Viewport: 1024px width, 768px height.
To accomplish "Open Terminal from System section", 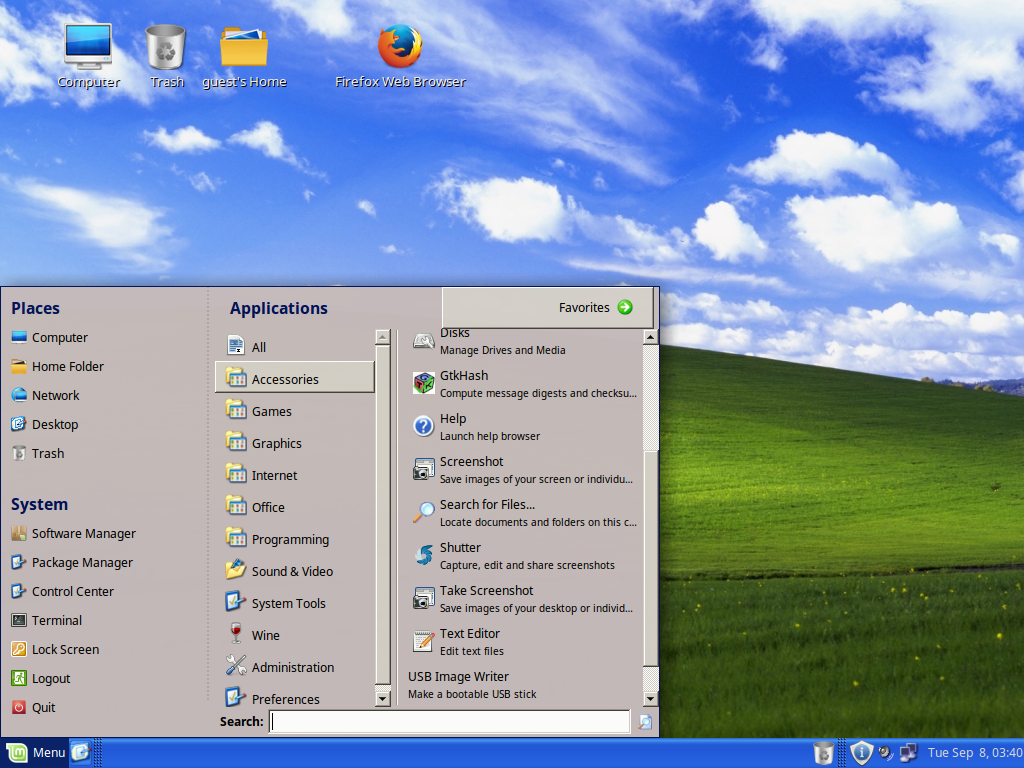I will click(56, 620).
